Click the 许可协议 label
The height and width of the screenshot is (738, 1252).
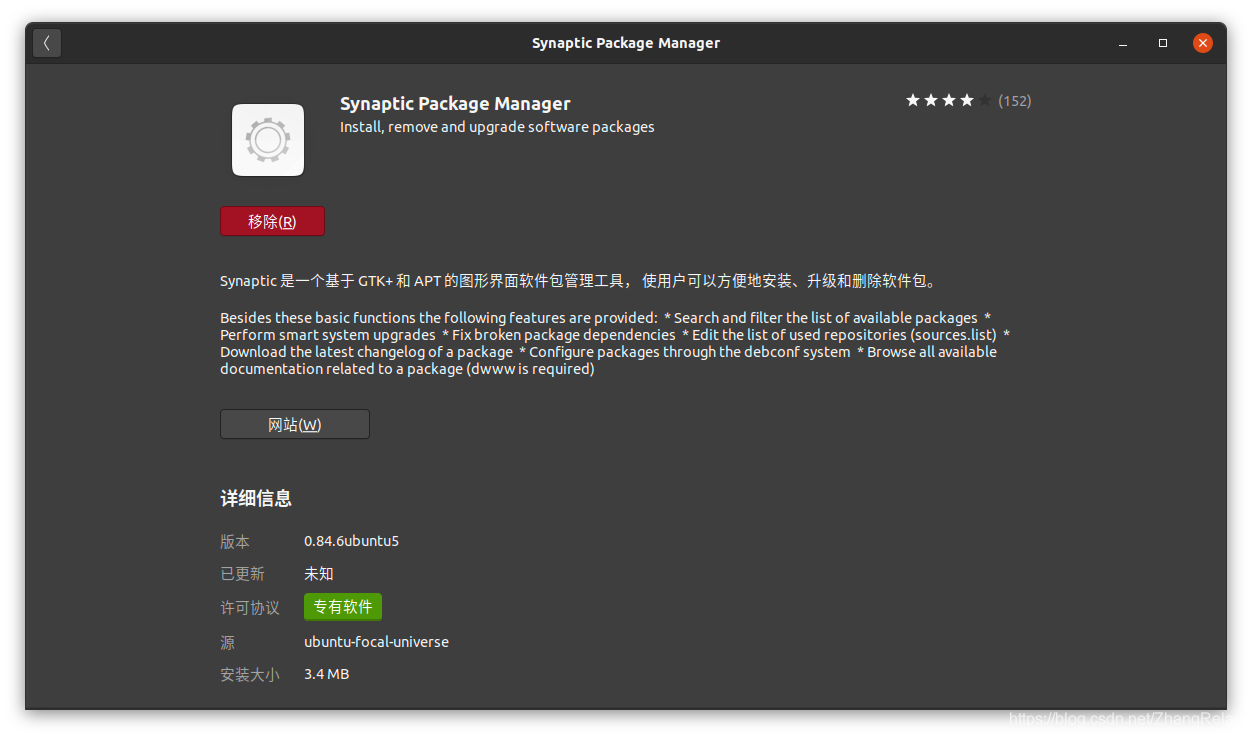[250, 607]
